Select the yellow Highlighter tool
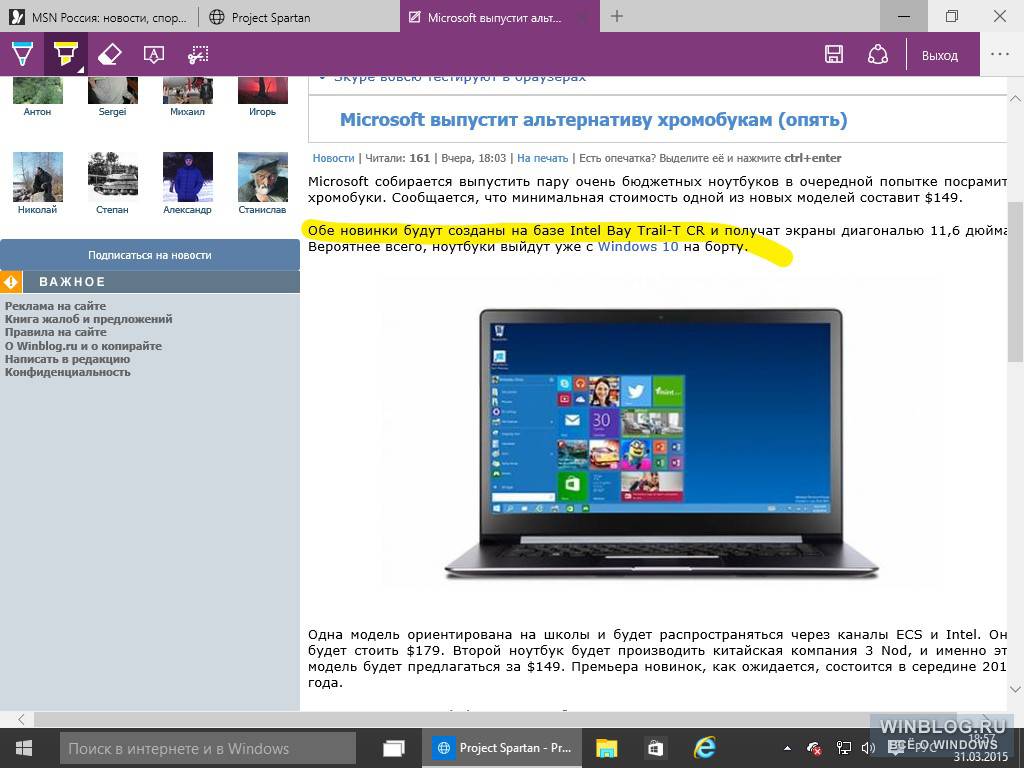Screen dimensions: 1024x768 pyautogui.click(x=65, y=54)
